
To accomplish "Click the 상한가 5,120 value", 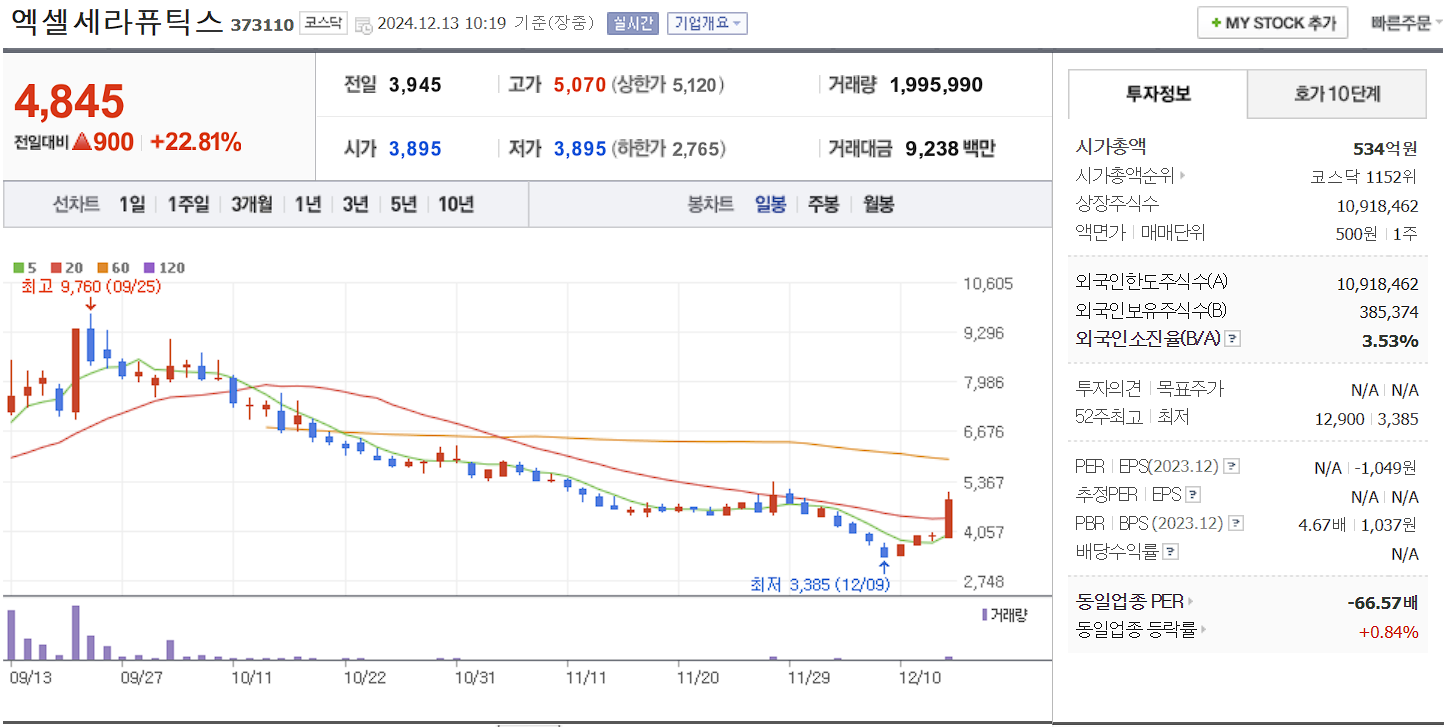I will point(668,85).
